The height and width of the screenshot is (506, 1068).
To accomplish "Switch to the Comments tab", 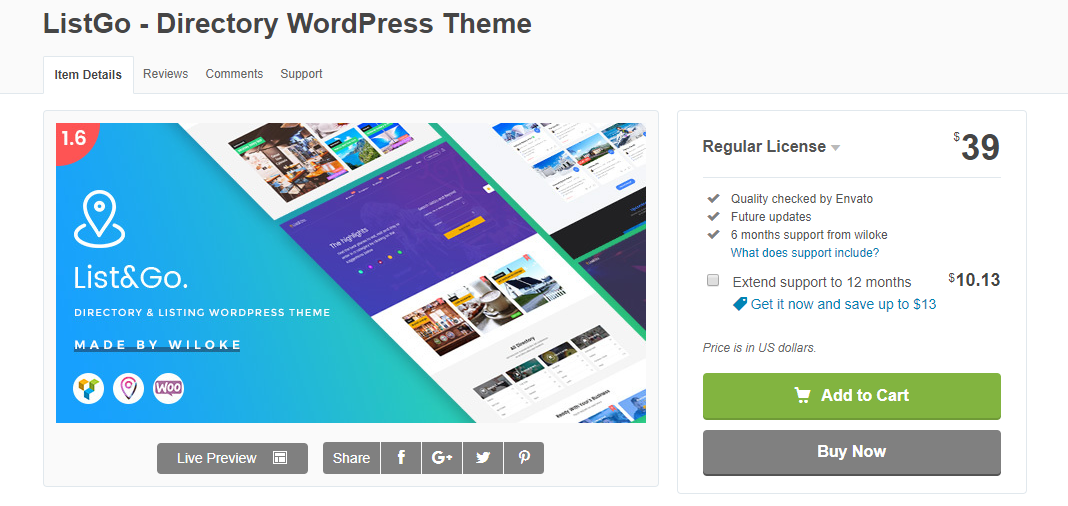I will coord(234,74).
